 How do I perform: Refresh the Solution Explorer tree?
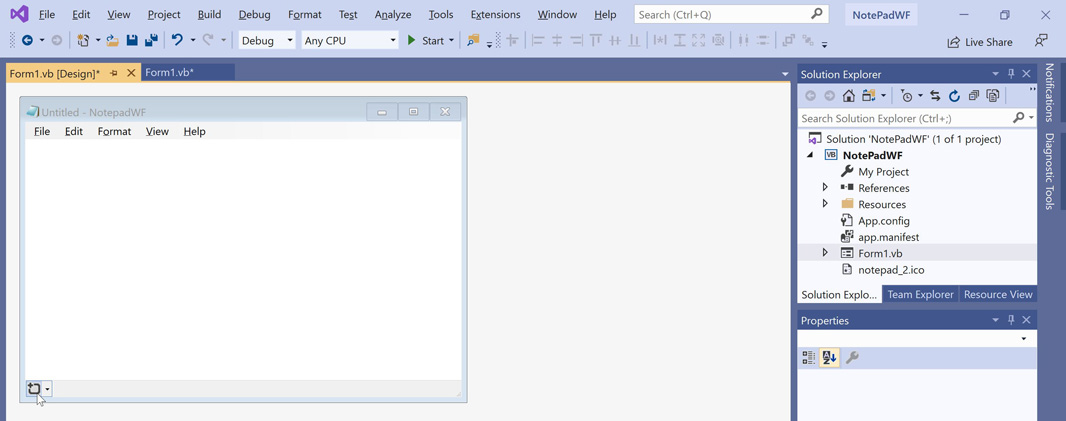[954, 96]
